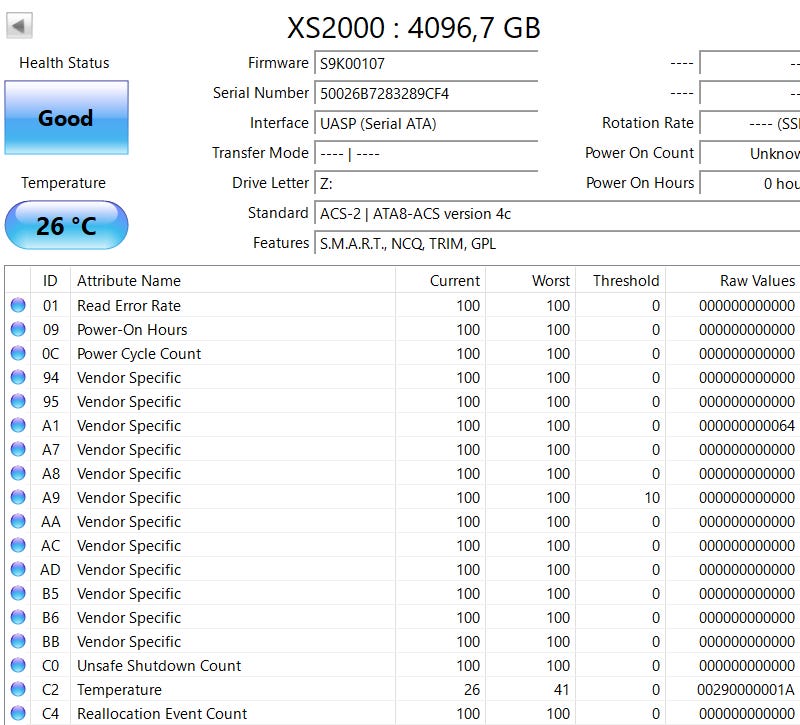
Task: Select the status orb for Unsafe Shutdown Count
Action: (x=18, y=665)
